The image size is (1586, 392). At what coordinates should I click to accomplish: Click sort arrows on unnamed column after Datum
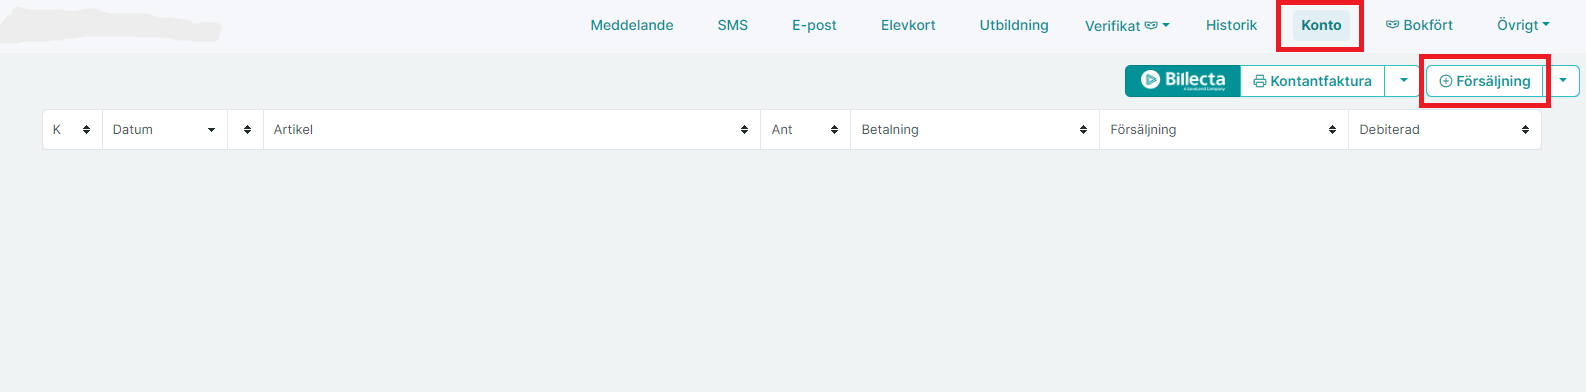pos(247,130)
